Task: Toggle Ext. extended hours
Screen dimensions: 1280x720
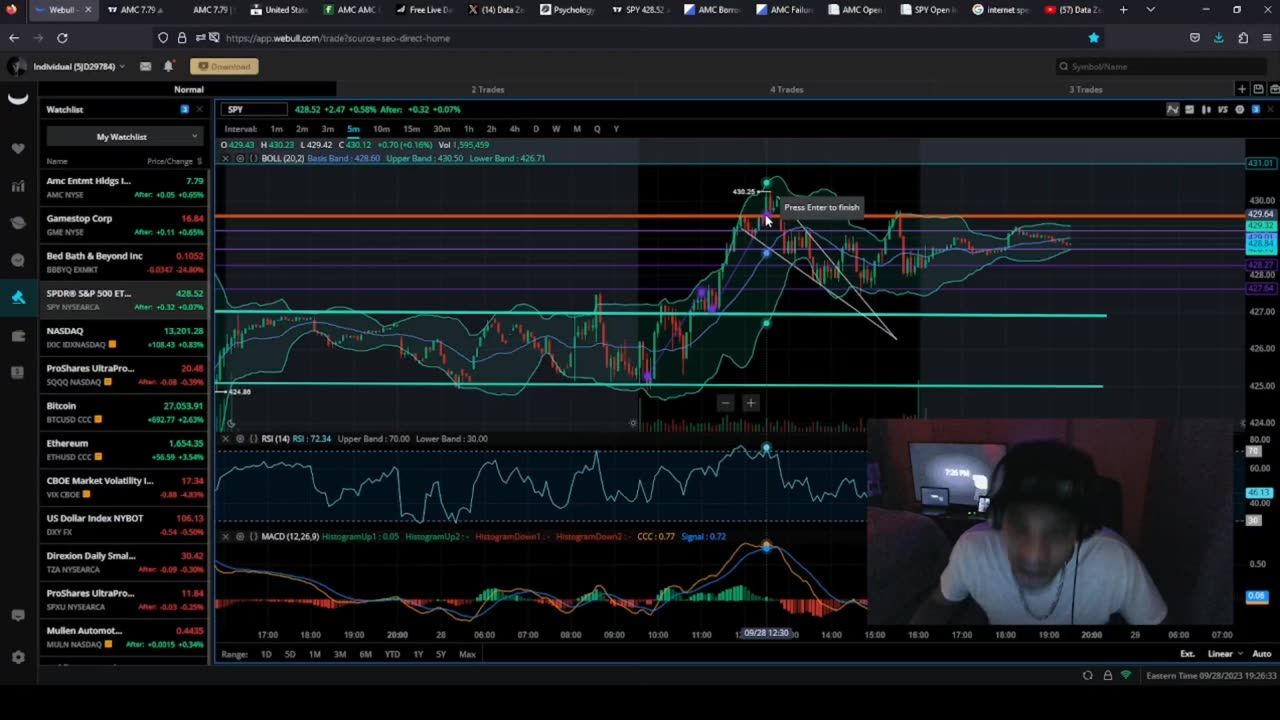Action: [x=1187, y=654]
